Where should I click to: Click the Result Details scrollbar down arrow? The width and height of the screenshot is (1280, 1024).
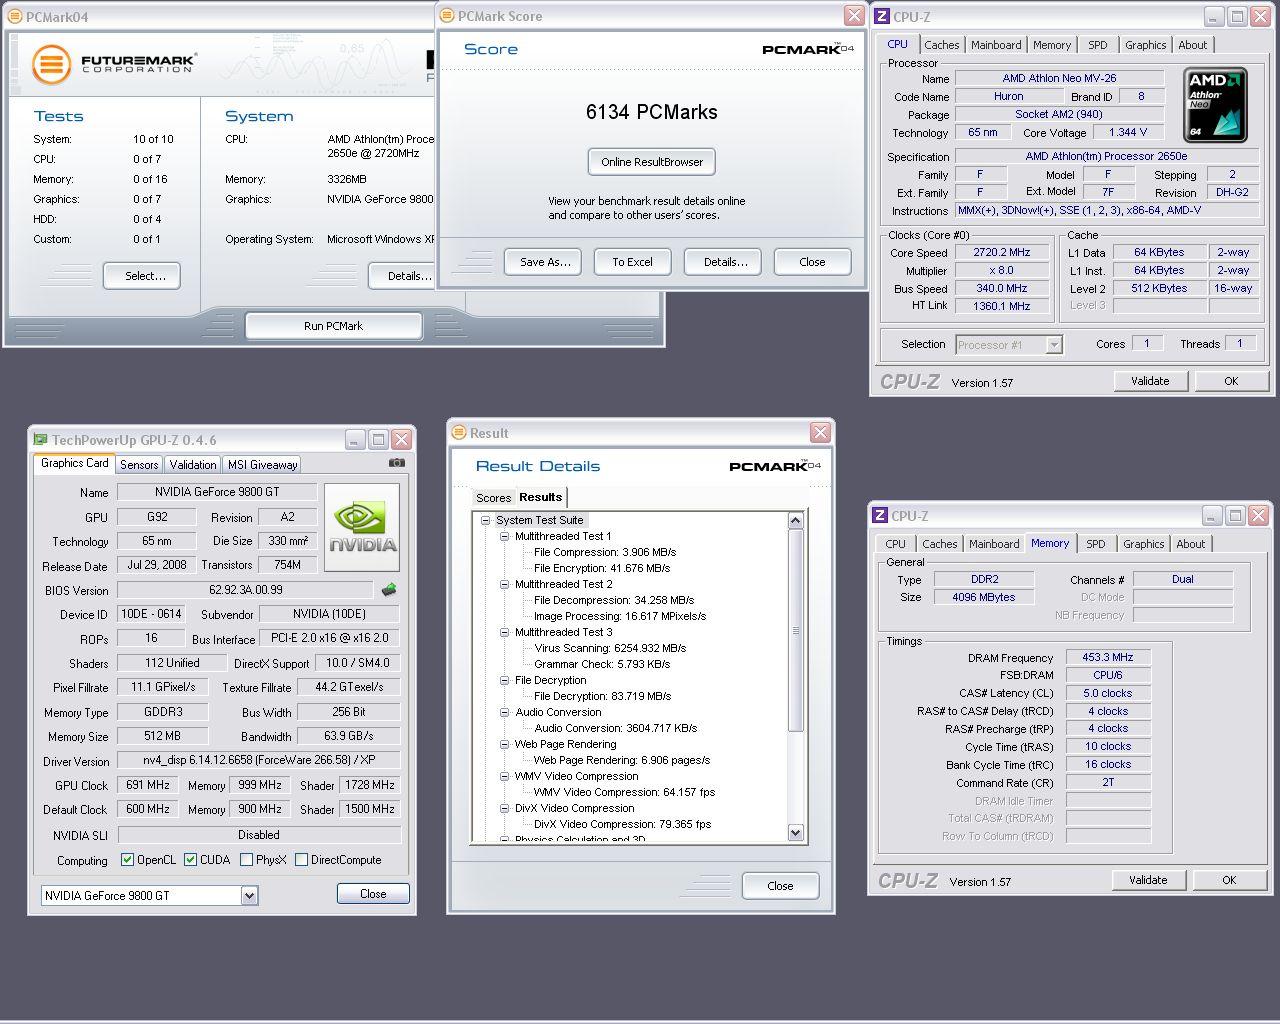tap(796, 832)
